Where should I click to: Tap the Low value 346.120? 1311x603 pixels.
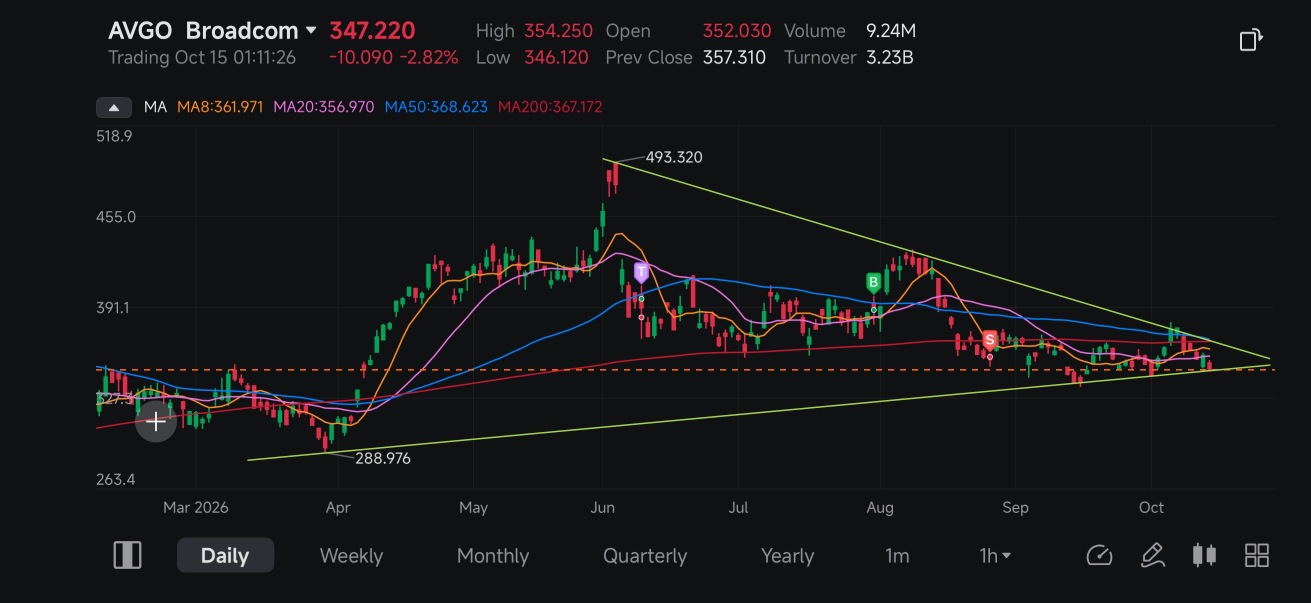click(x=556, y=57)
